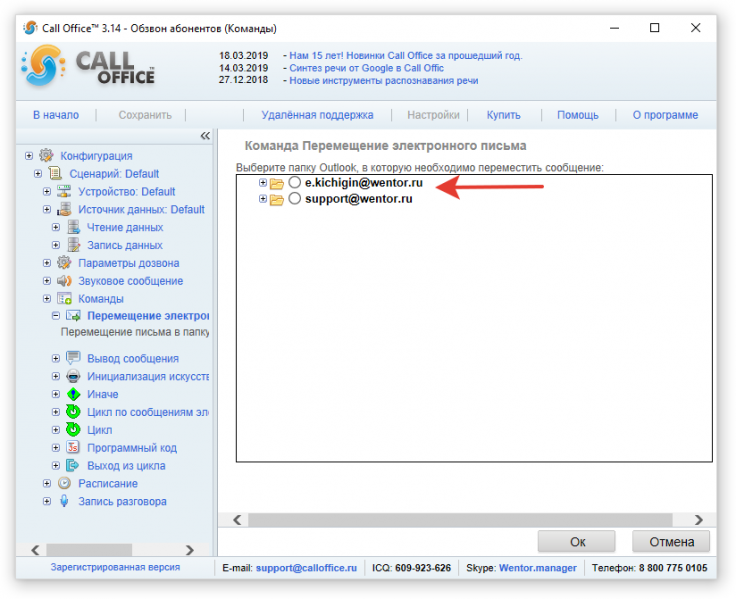Select the e.kichigin@wentor.ru radio button

294,182
